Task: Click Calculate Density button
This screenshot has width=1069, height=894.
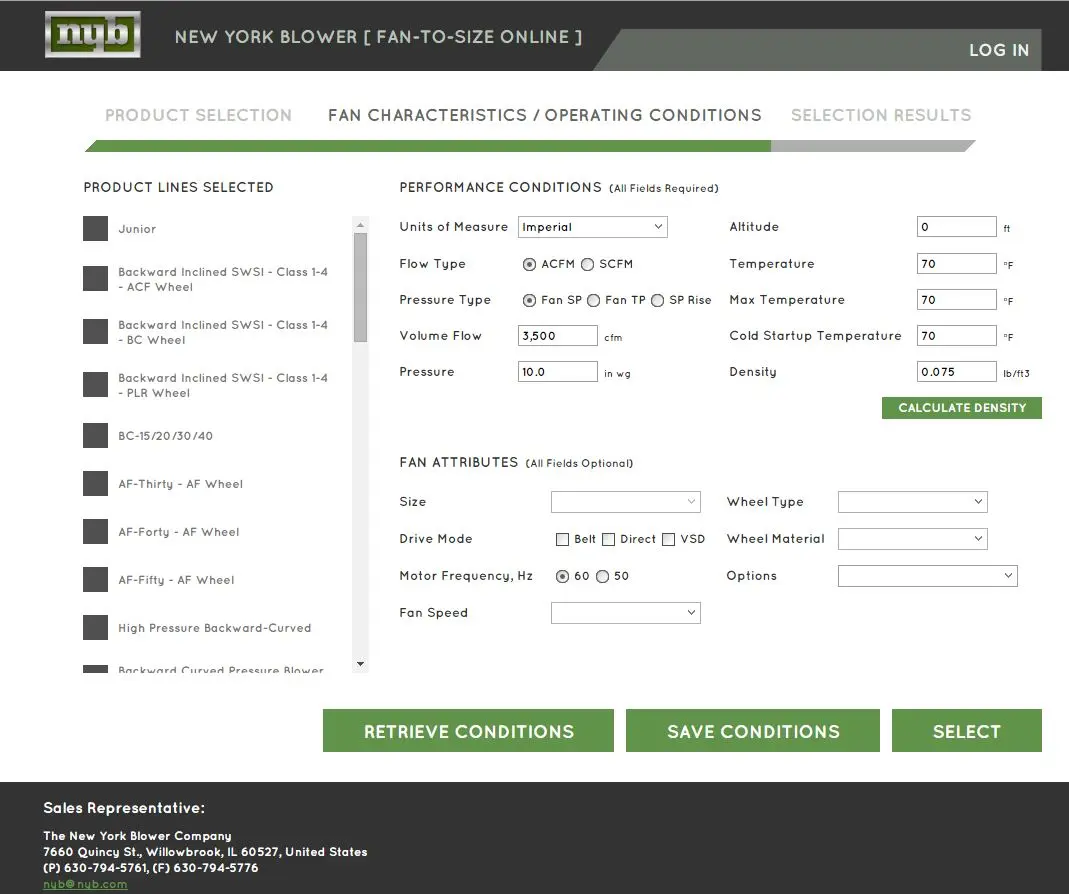Action: tap(962, 408)
